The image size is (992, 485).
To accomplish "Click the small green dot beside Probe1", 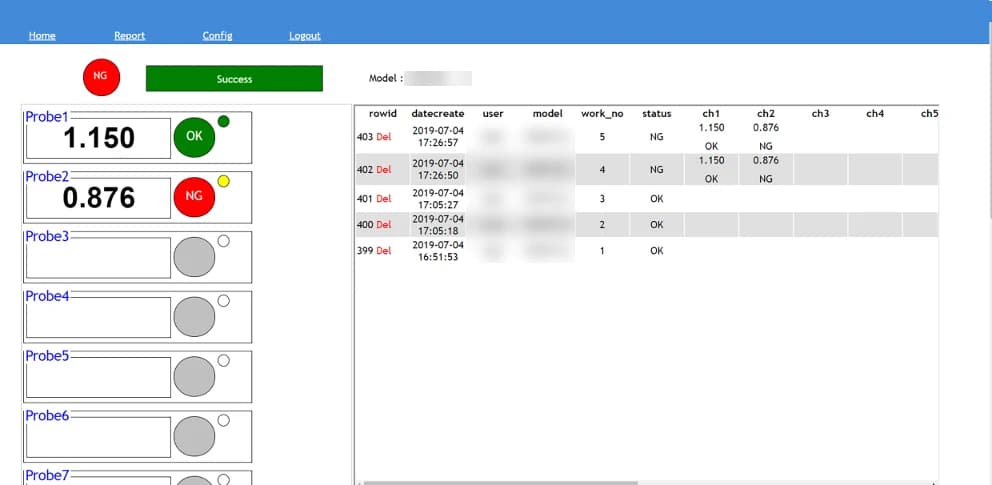I will pyautogui.click(x=223, y=121).
